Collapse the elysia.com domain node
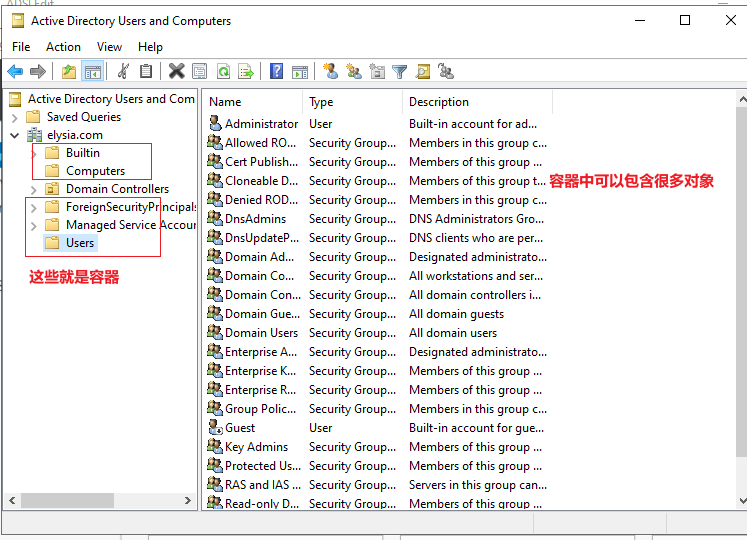This screenshot has height=540, width=747. coord(14,135)
